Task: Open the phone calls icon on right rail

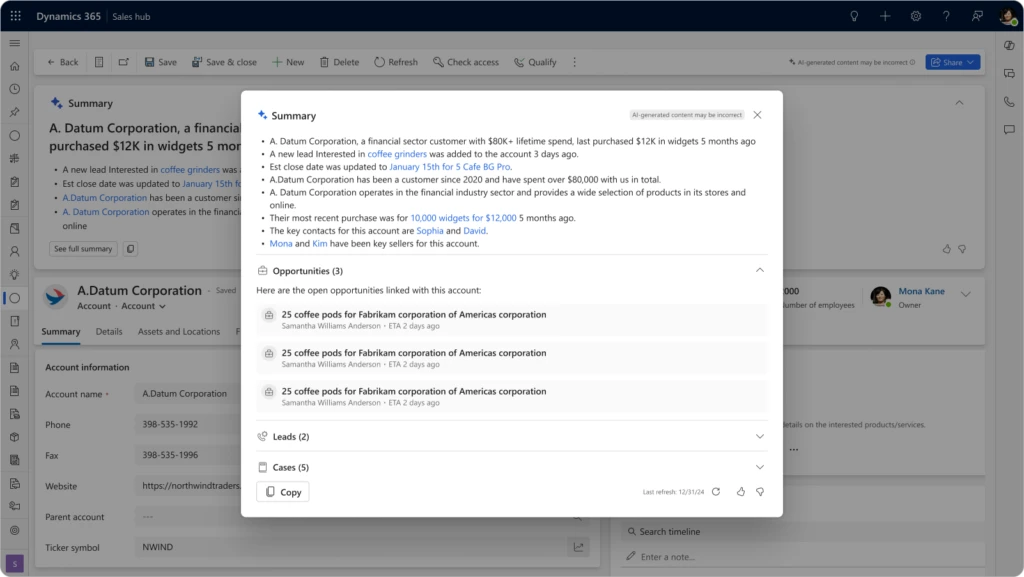Action: click(1009, 98)
